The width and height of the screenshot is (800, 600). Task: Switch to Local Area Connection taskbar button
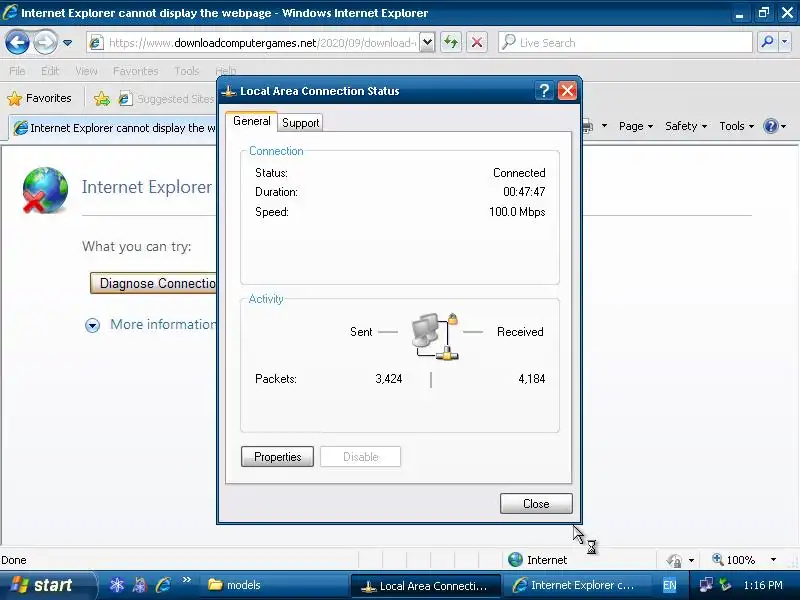(424, 586)
